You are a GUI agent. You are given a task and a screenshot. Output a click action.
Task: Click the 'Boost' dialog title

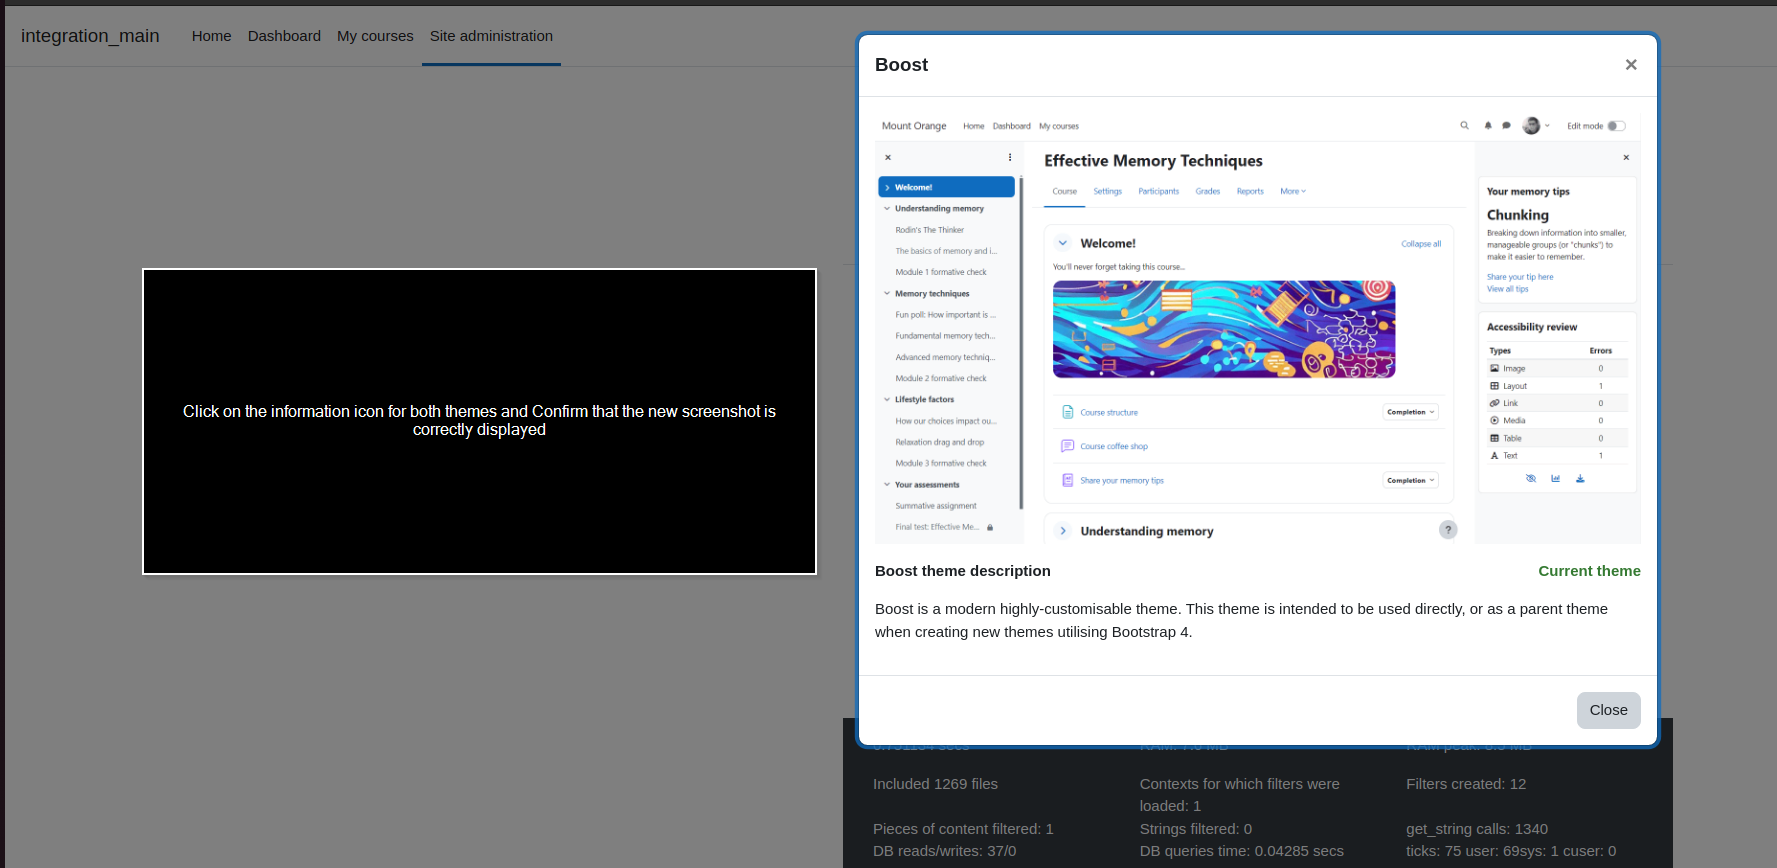pyautogui.click(x=901, y=65)
